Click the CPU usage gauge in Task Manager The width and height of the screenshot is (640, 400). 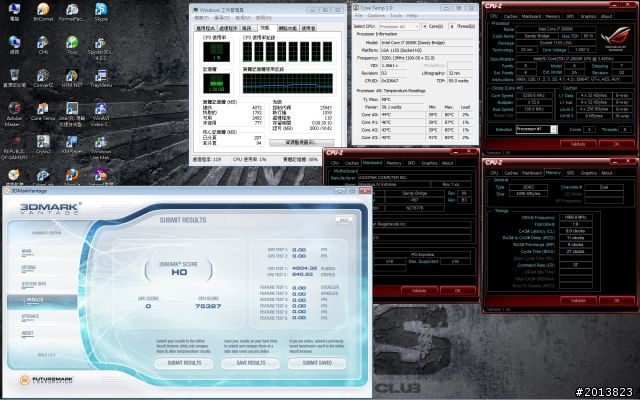click(x=216, y=52)
